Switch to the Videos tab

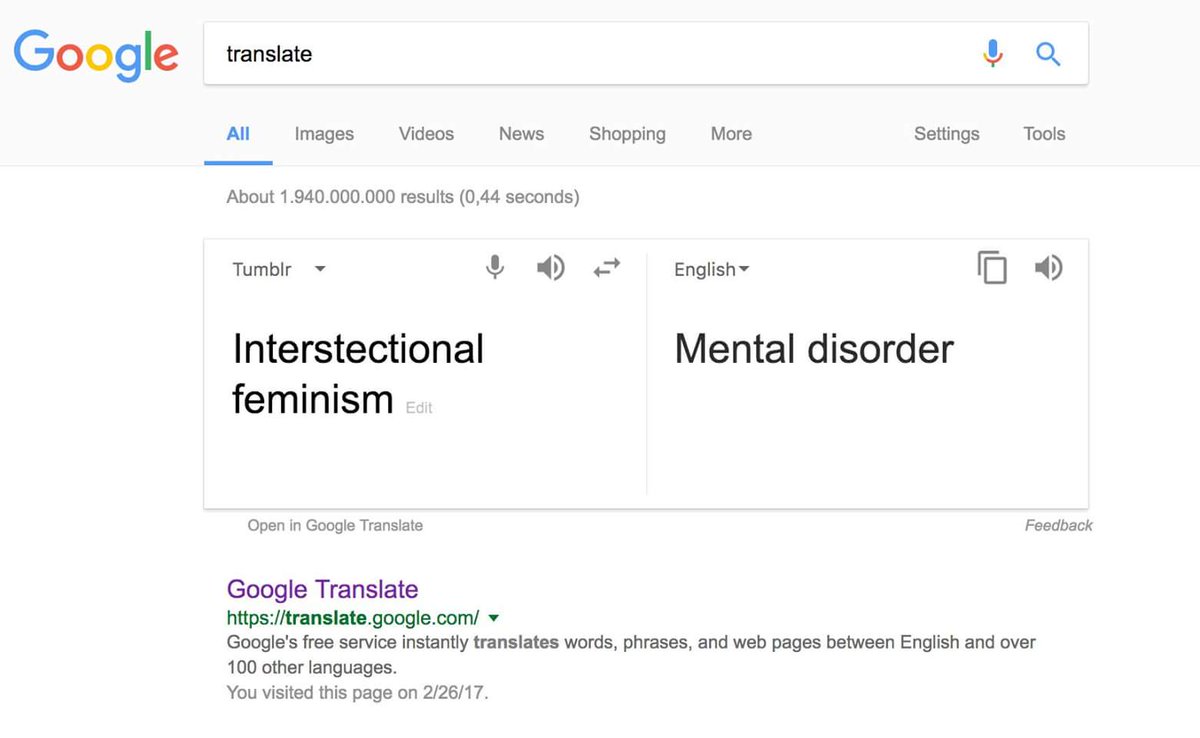click(426, 134)
